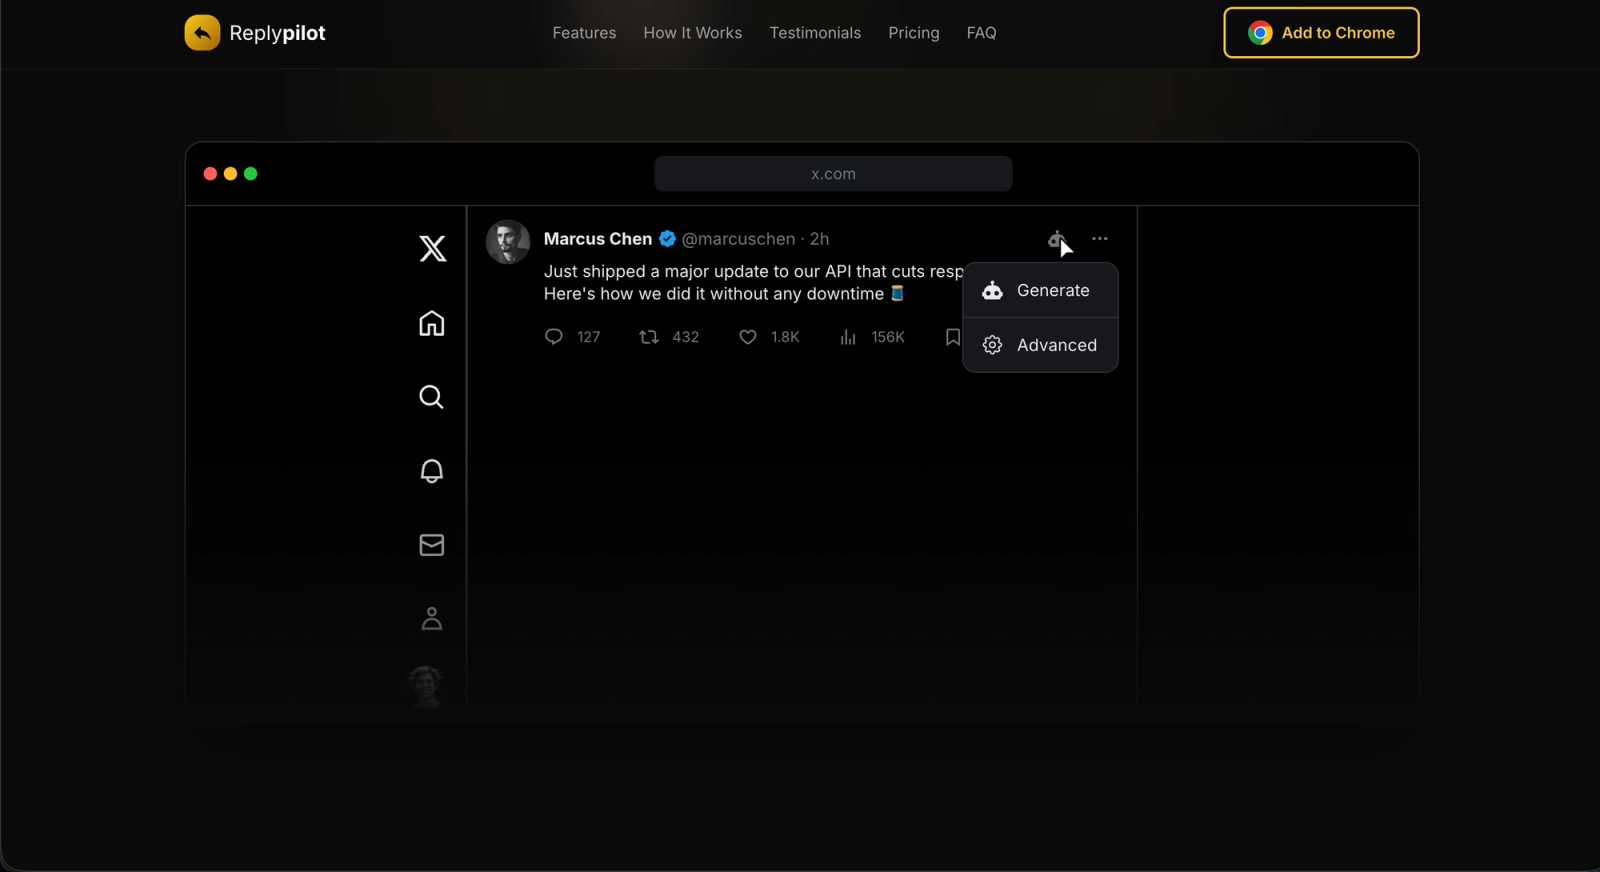Open the Profile person icon
The width and height of the screenshot is (1600, 872).
432,619
